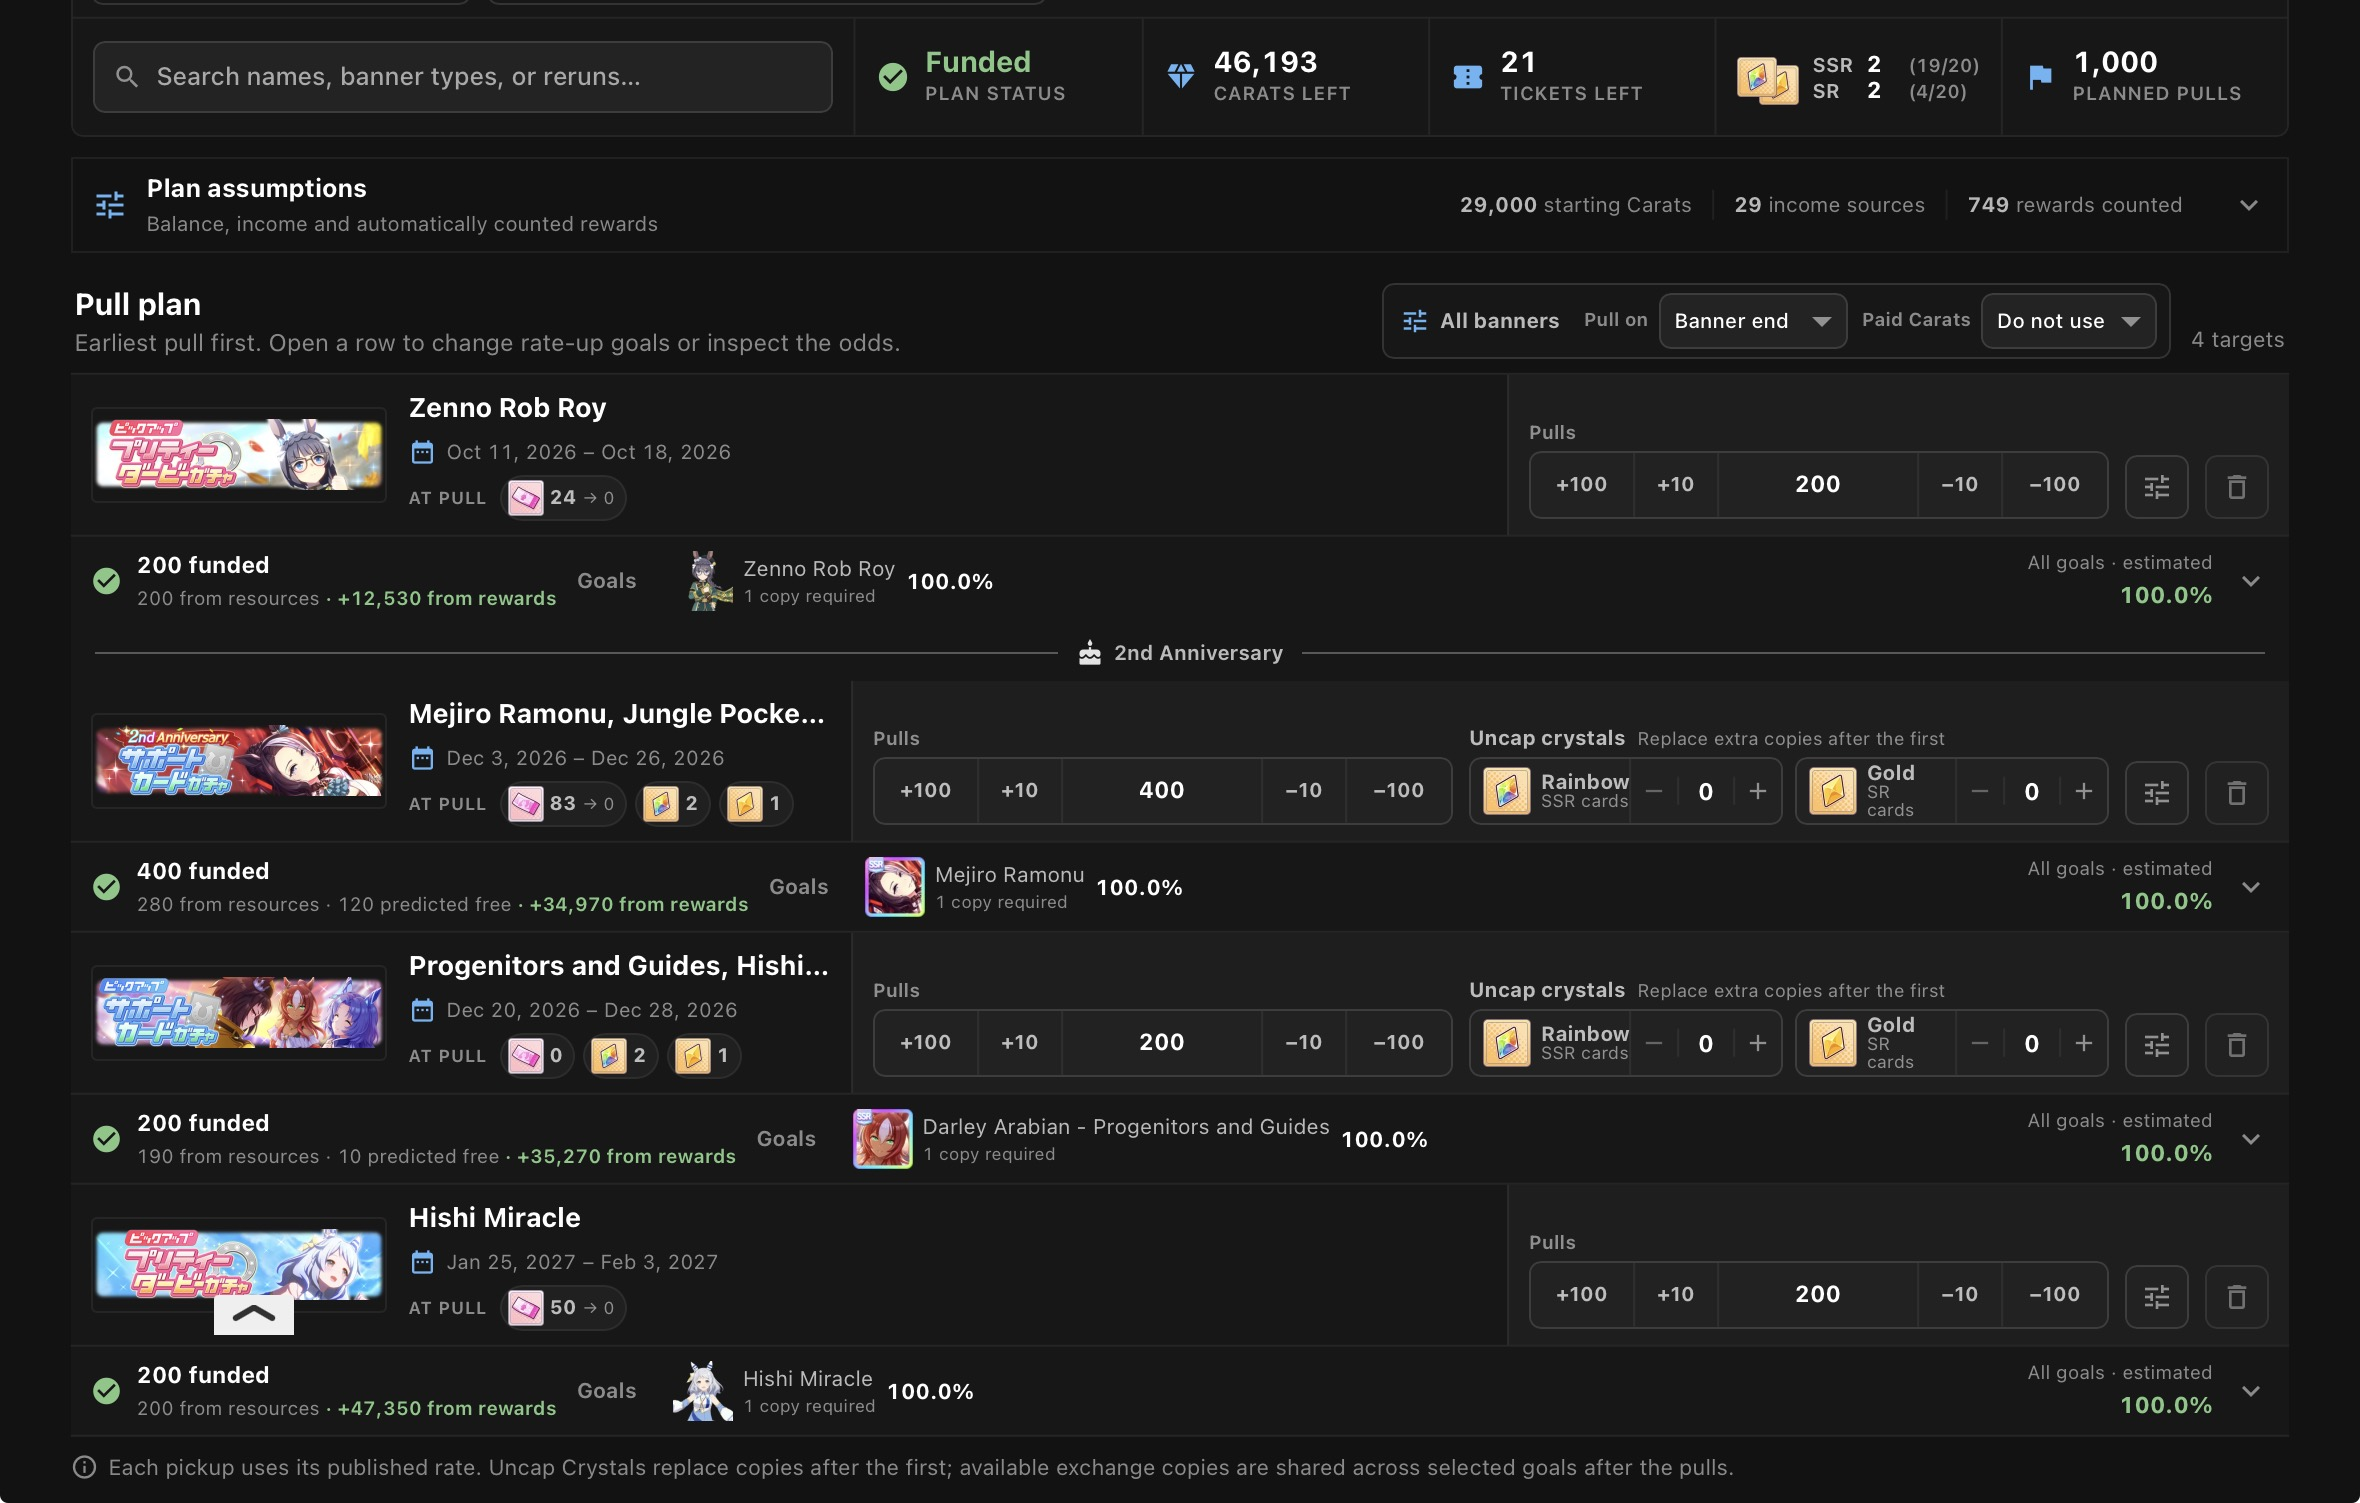Viewport: 2360px width, 1503px height.
Task: Open the Paid Carats Do not use dropdown
Action: tap(2068, 321)
